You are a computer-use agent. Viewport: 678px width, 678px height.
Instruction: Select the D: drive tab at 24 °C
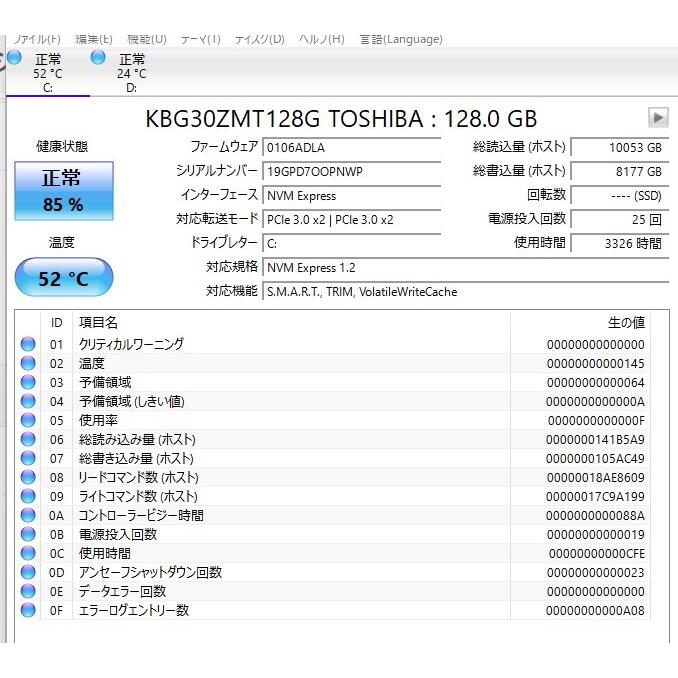131,72
